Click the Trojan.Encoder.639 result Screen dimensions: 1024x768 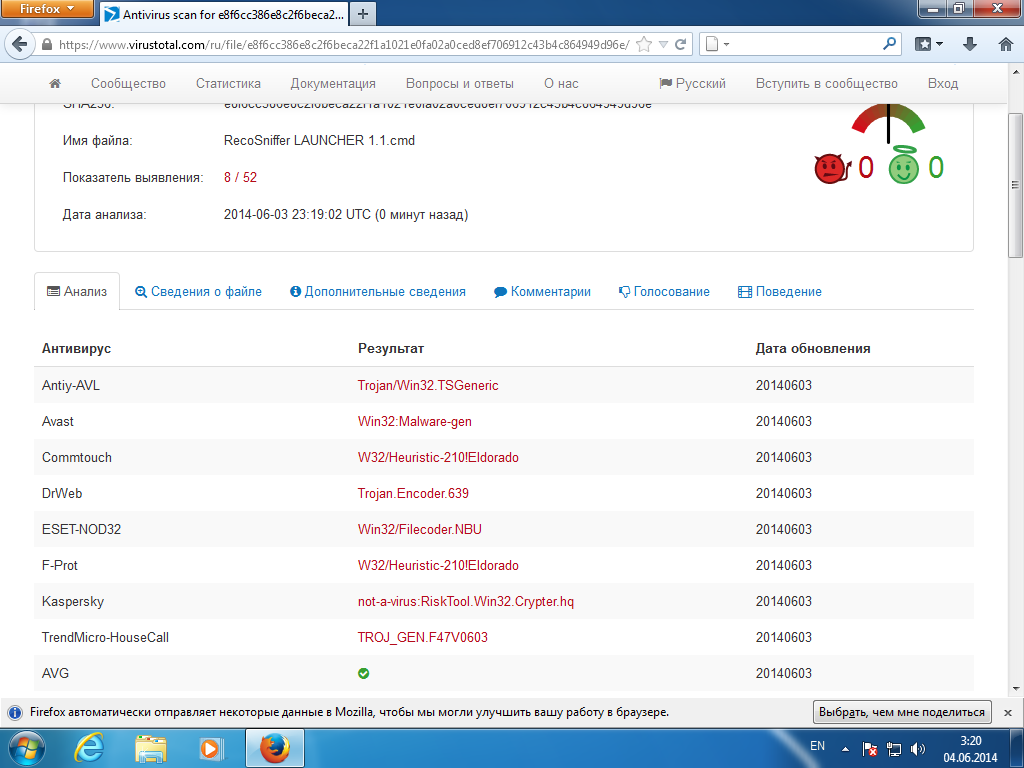pyautogui.click(x=413, y=493)
